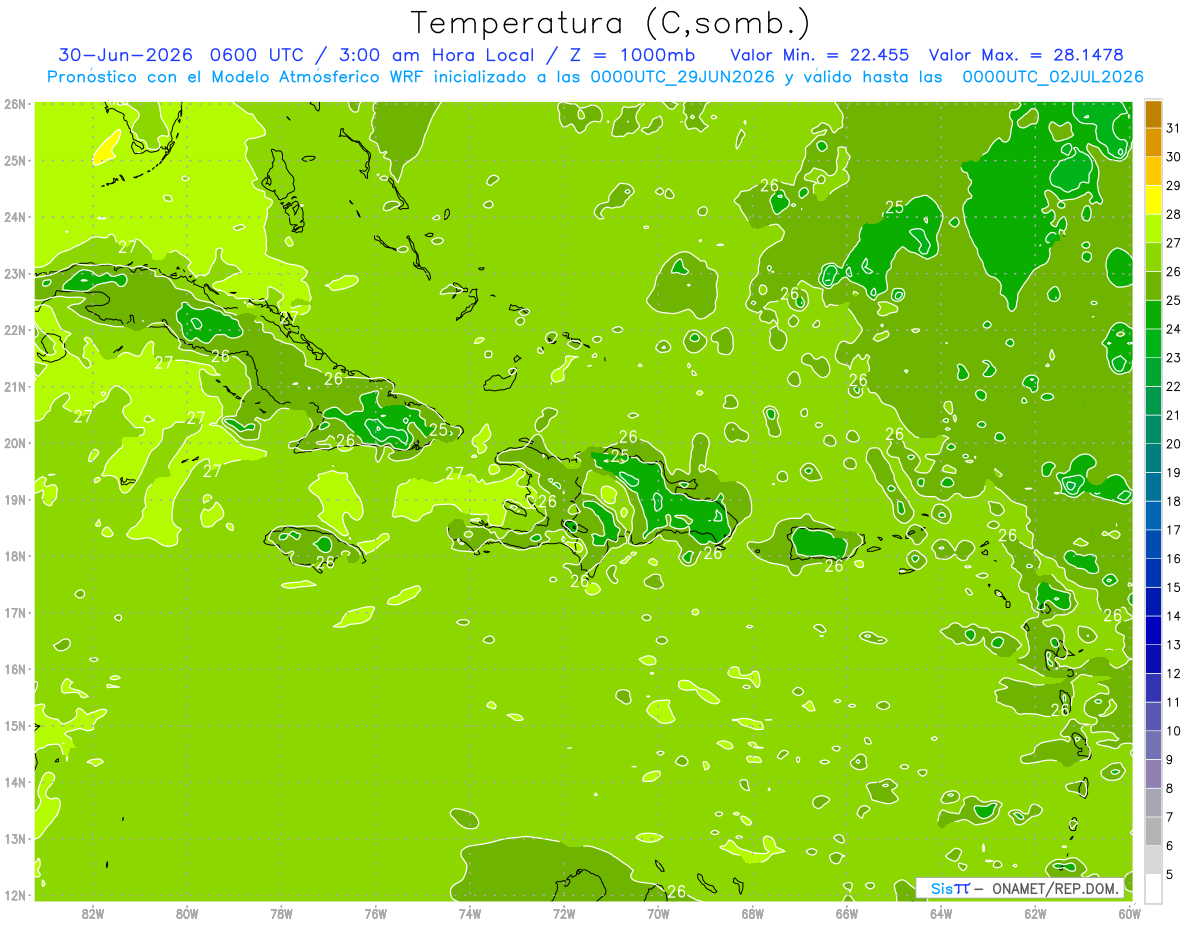Click the '80W' longitude axis label
The height and width of the screenshot is (927, 1200).
pyautogui.click(x=187, y=913)
